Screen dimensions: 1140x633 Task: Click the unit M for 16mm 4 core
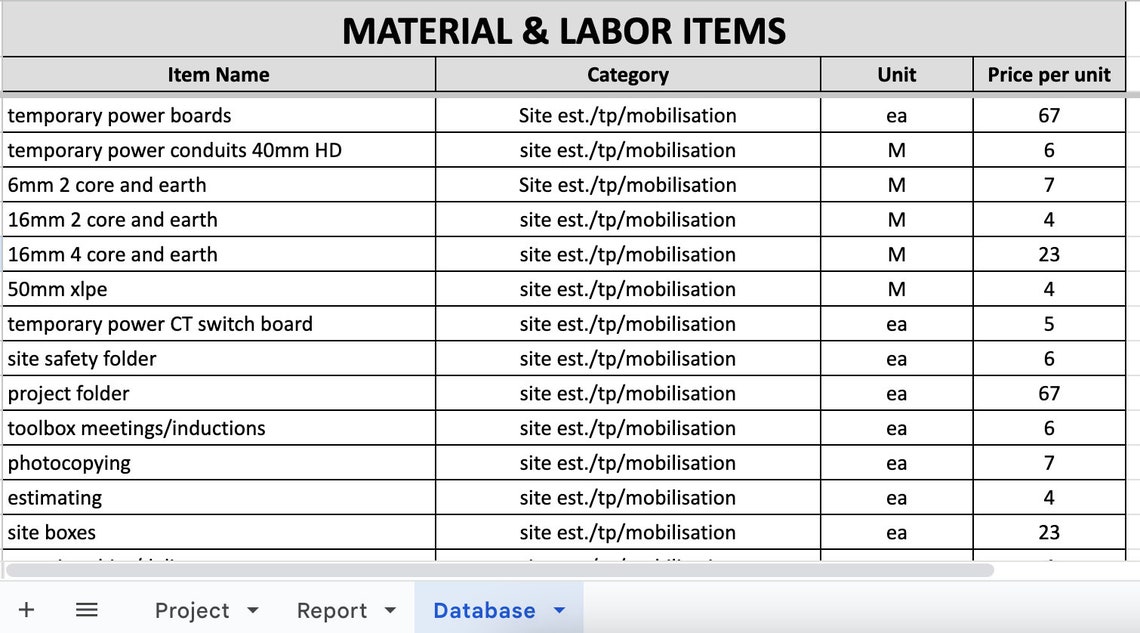click(896, 254)
